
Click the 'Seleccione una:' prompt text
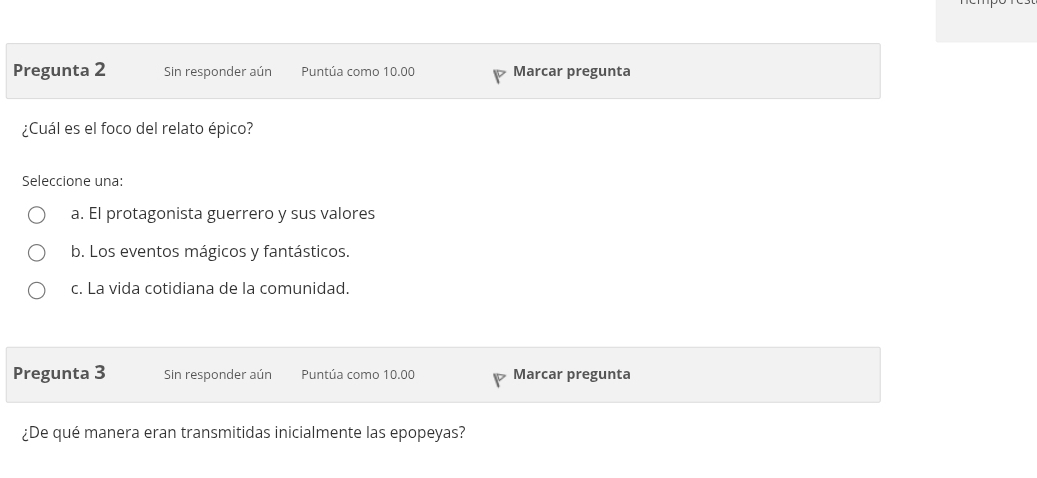click(73, 181)
